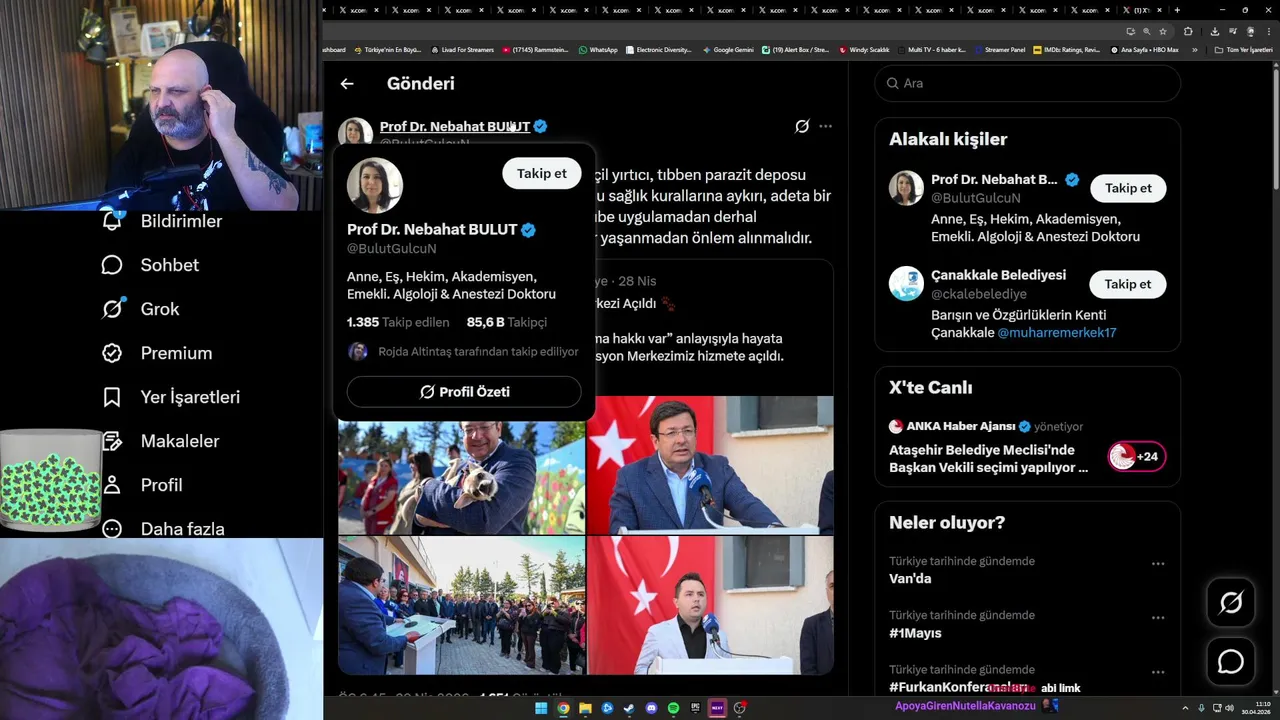Open Discord from the taskbar
This screenshot has width=1280, height=720.
(x=651, y=708)
